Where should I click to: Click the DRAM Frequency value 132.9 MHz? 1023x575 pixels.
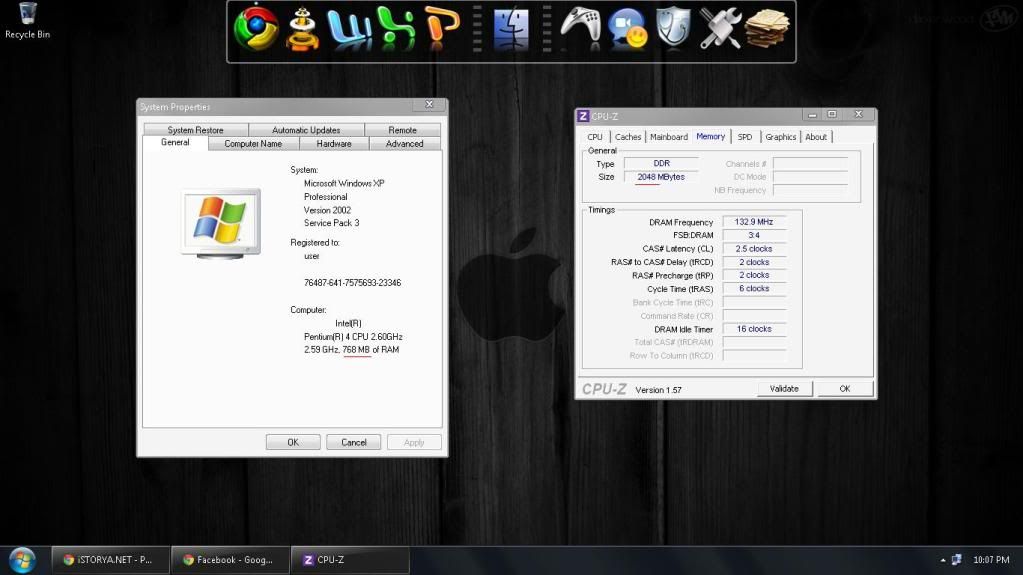coord(754,222)
